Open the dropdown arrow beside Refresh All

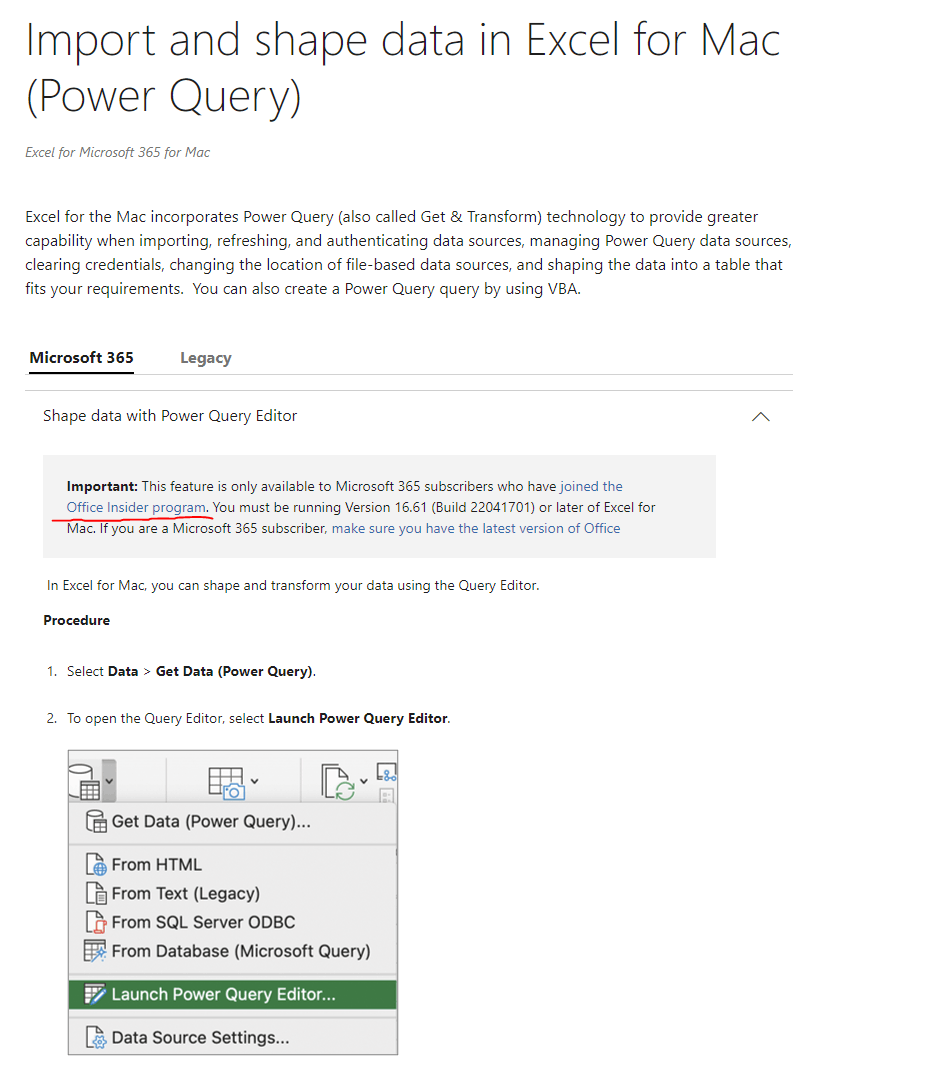pyautogui.click(x=363, y=781)
